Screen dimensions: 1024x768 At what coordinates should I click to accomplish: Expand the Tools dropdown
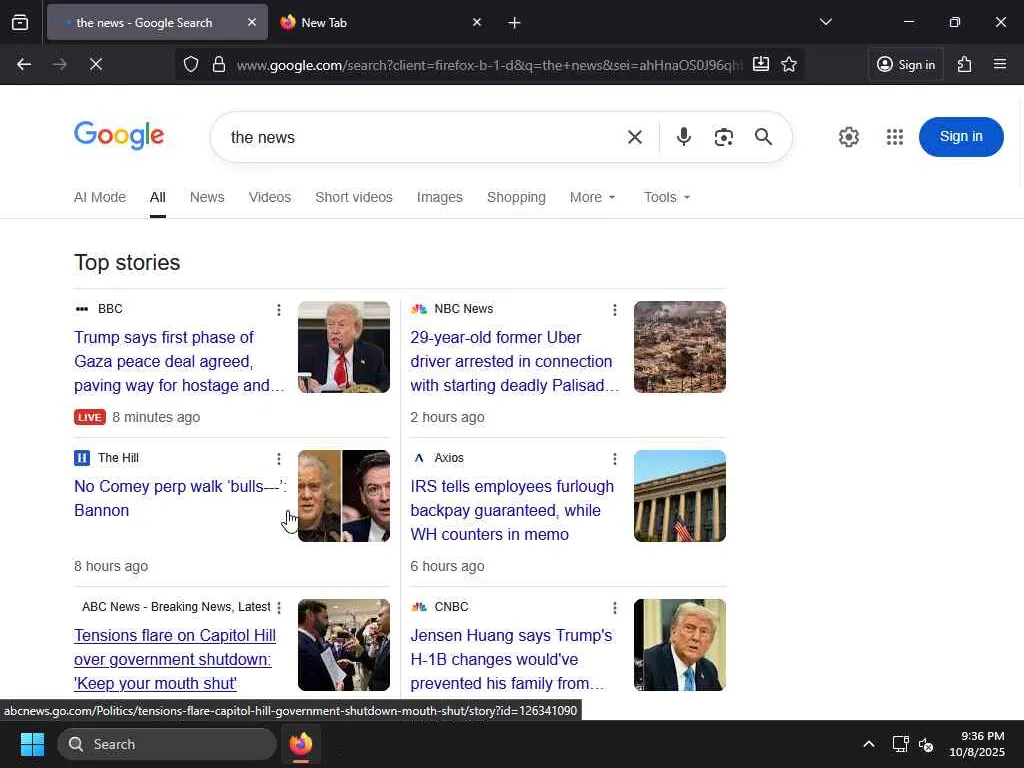pos(667,197)
